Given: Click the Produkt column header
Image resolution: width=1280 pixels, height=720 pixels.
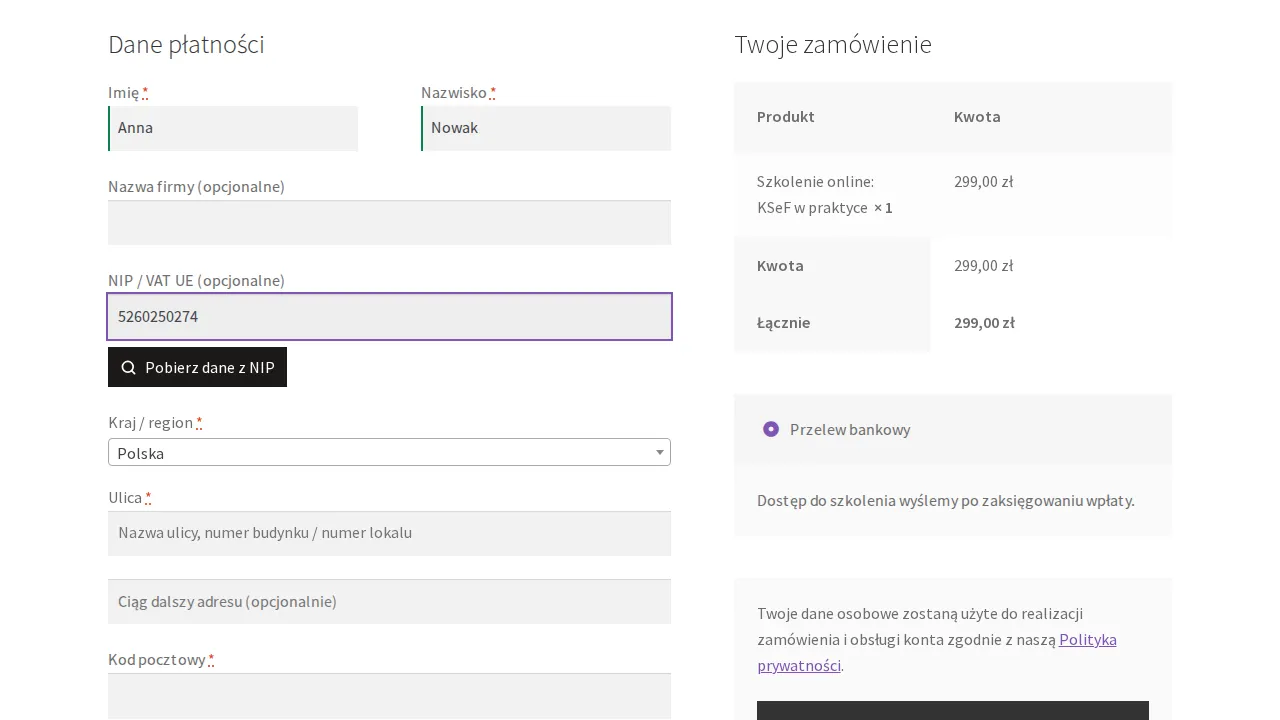Looking at the screenshot, I should pyautogui.click(x=786, y=116).
